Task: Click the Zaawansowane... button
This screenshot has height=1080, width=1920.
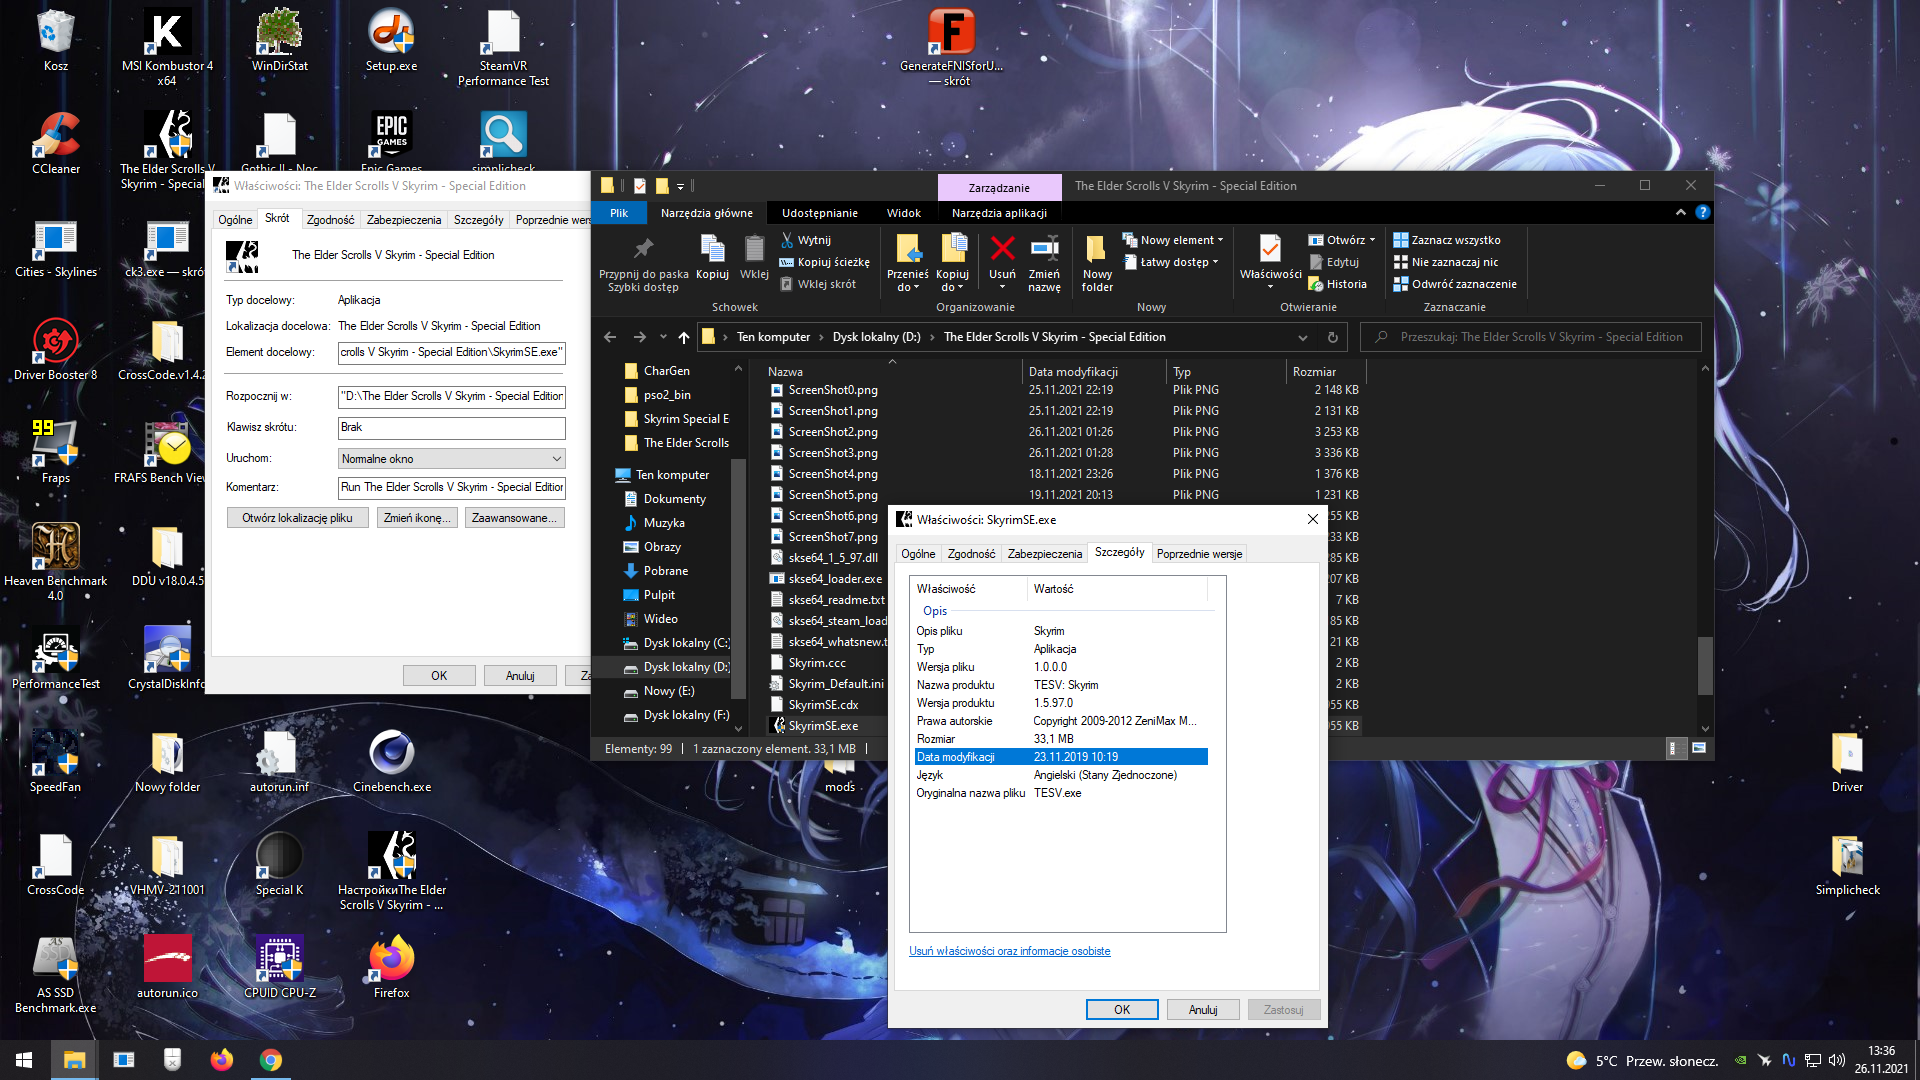Action: point(514,518)
